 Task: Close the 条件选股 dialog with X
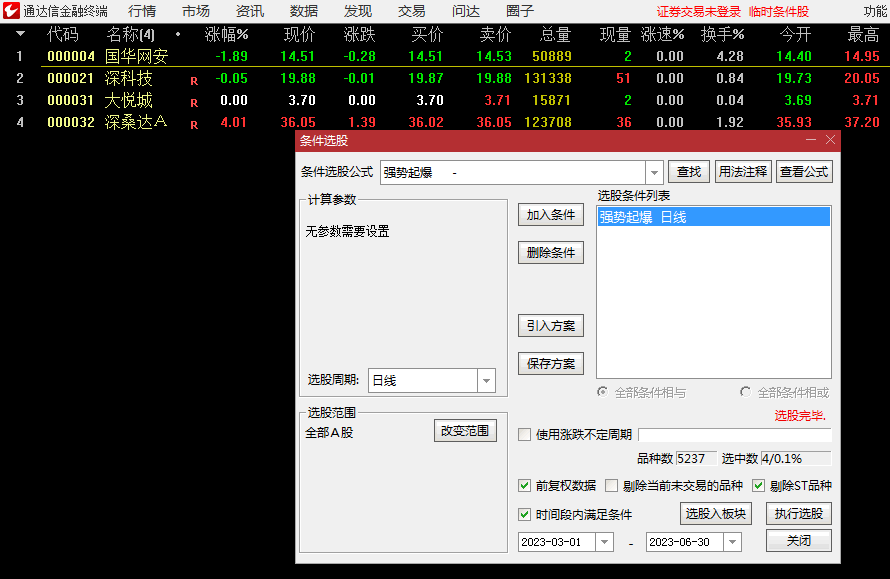(x=830, y=140)
